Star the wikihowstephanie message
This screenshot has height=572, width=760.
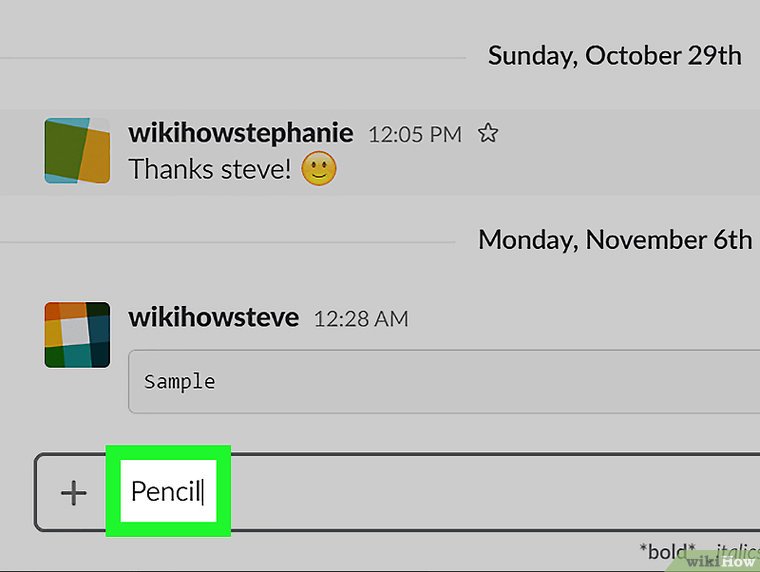point(488,133)
